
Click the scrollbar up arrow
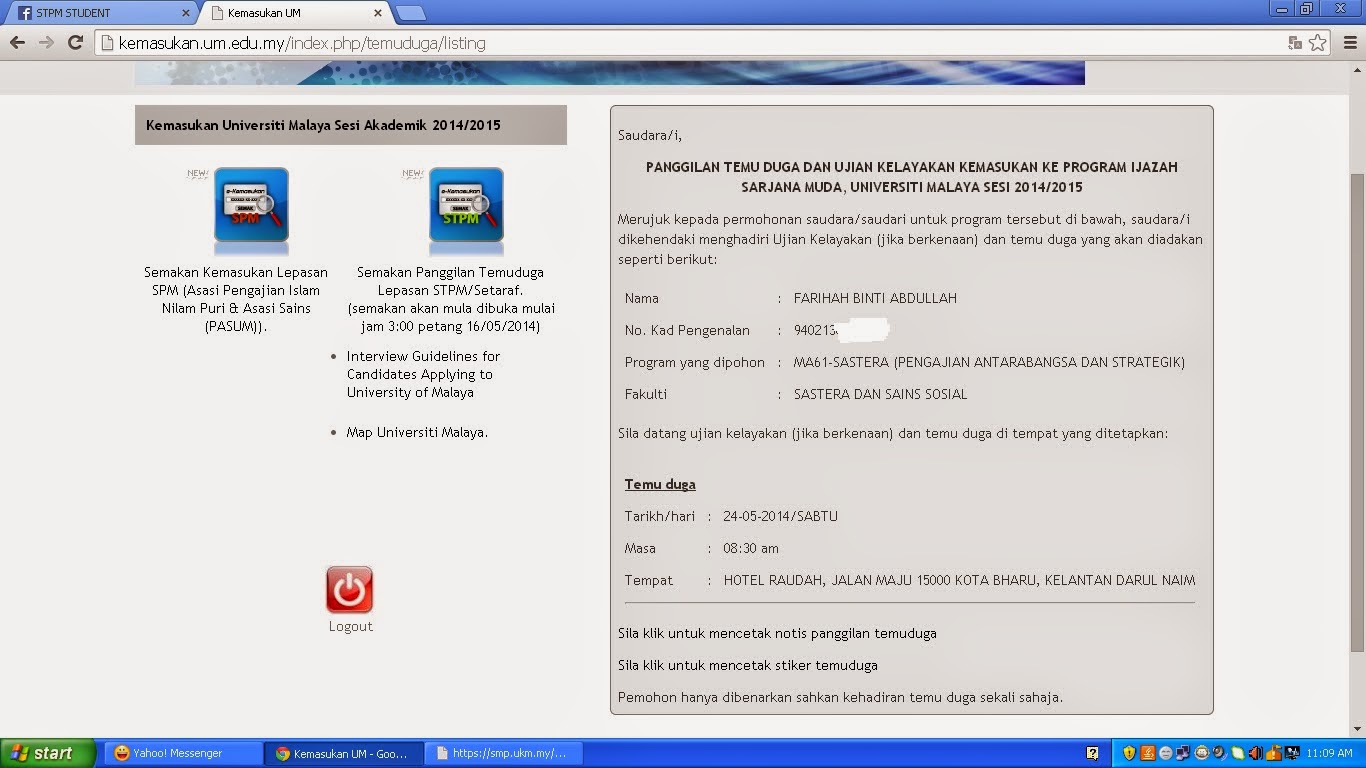pos(1357,68)
